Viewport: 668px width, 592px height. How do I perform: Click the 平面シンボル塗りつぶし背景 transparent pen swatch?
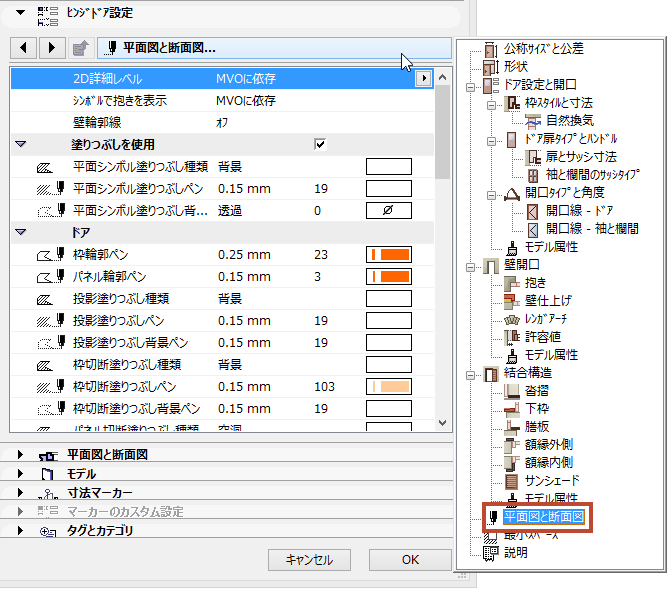coord(389,210)
